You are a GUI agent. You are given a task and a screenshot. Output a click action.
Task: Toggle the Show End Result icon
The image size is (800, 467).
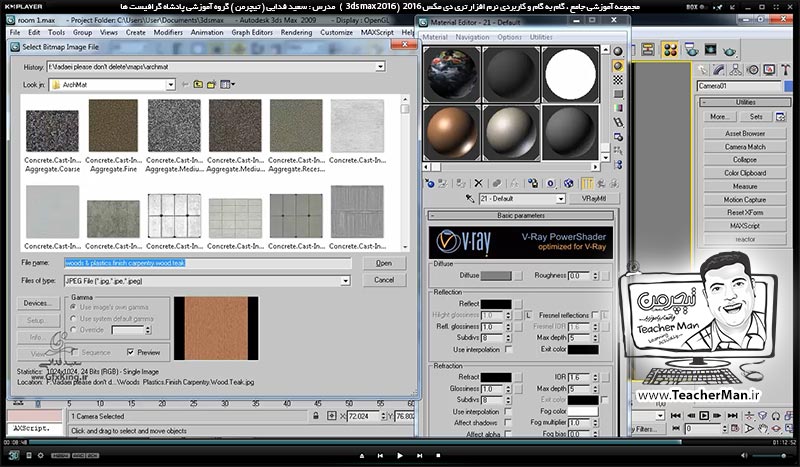click(587, 183)
